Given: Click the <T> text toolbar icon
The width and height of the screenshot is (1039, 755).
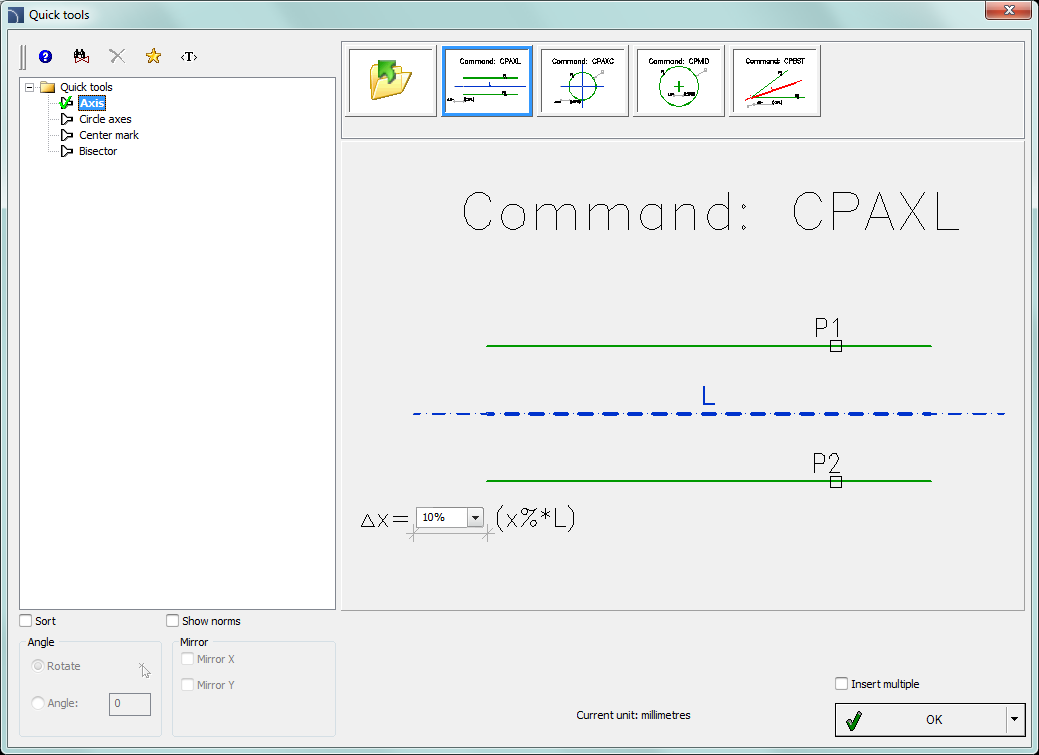Looking at the screenshot, I should (188, 57).
